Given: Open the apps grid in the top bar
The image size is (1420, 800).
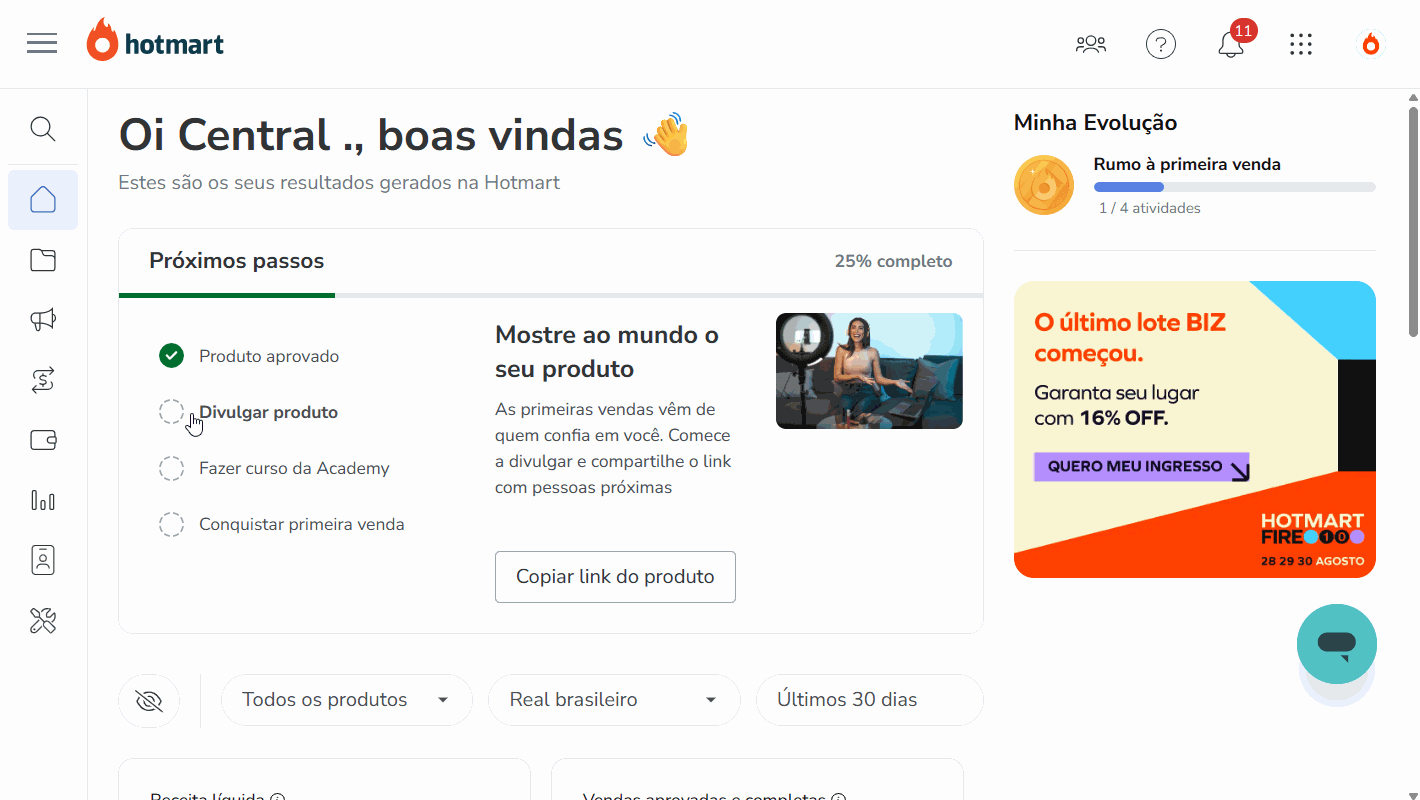Looking at the screenshot, I should pos(1301,44).
